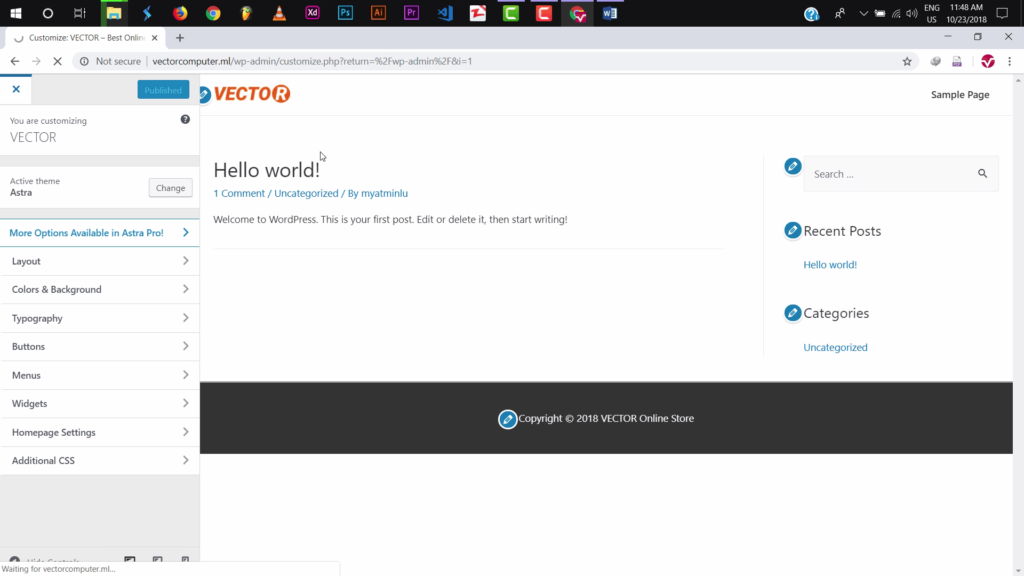The image size is (1024, 576).
Task: Click the search magnifier icon
Action: click(982, 174)
